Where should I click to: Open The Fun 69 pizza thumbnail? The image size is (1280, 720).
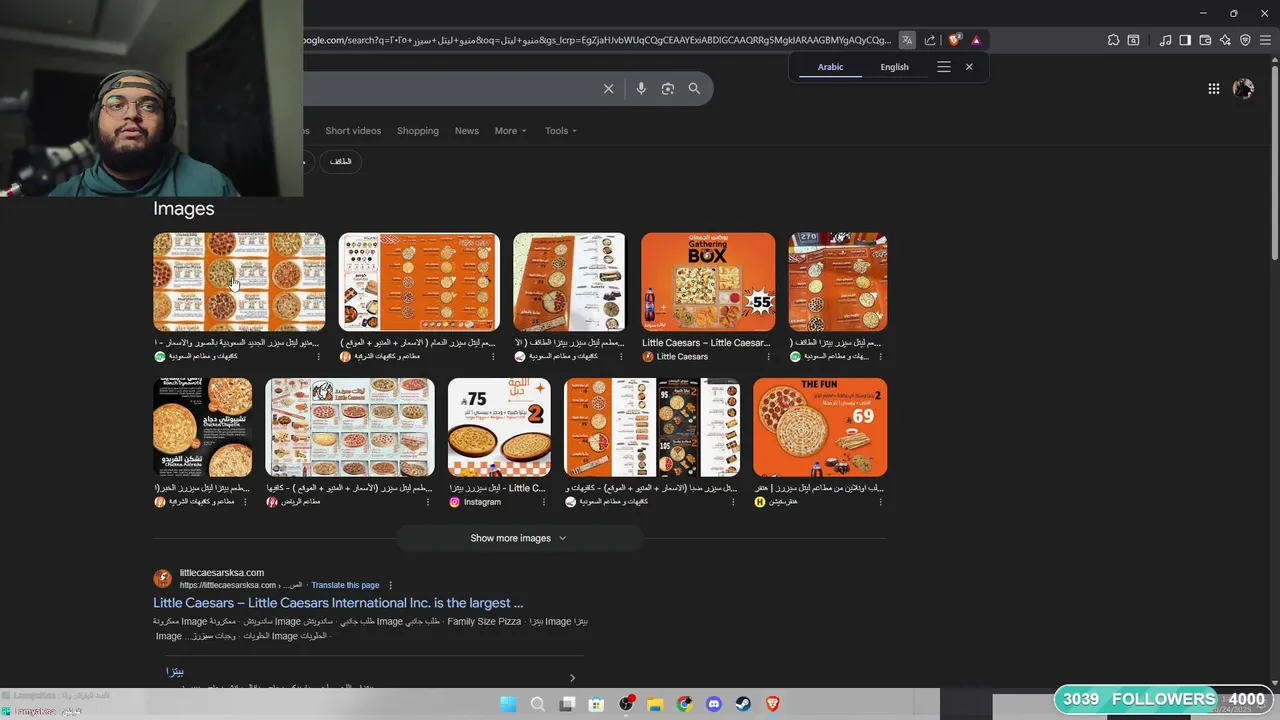[820, 427]
